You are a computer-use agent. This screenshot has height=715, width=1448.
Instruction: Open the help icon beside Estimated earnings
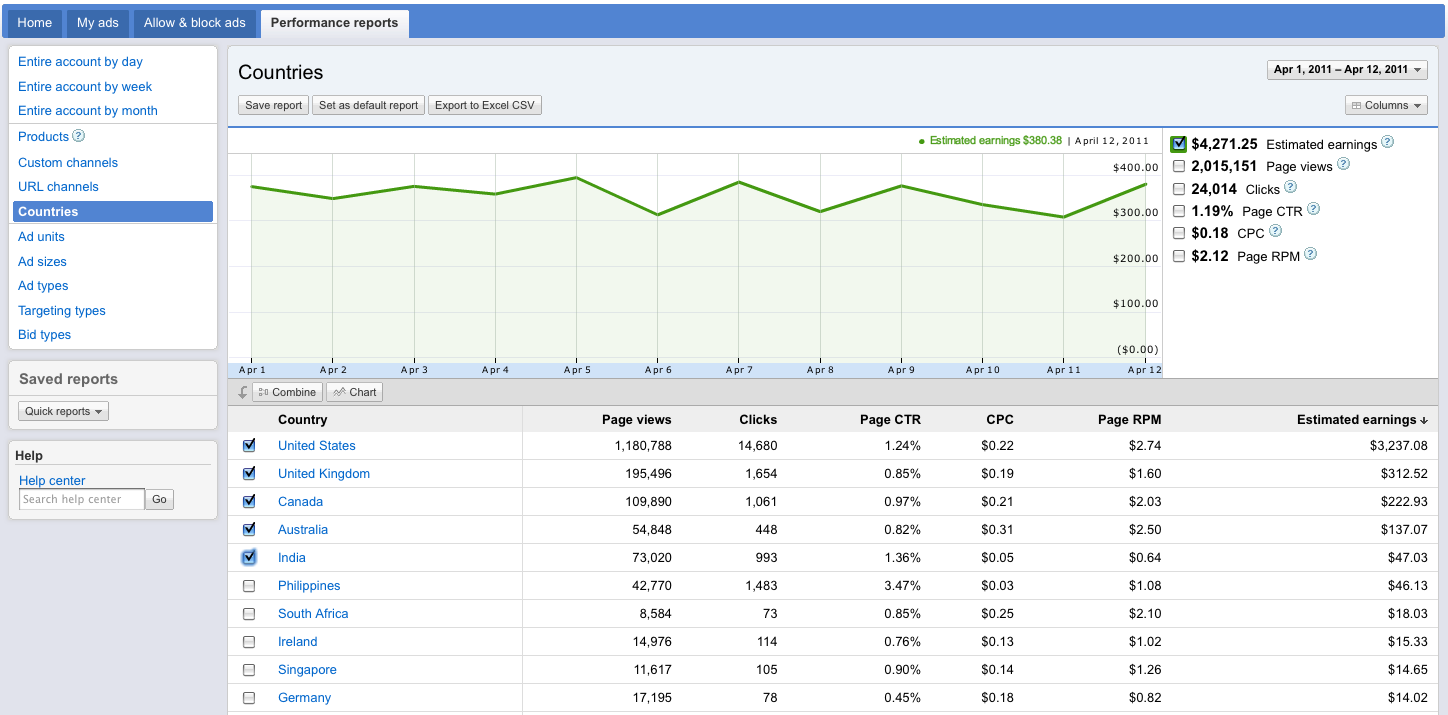(x=1387, y=143)
